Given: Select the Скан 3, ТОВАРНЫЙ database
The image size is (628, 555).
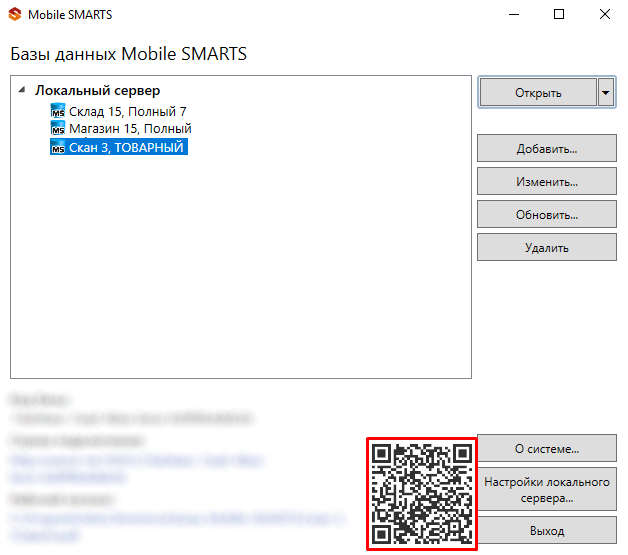Looking at the screenshot, I should coord(126,147).
